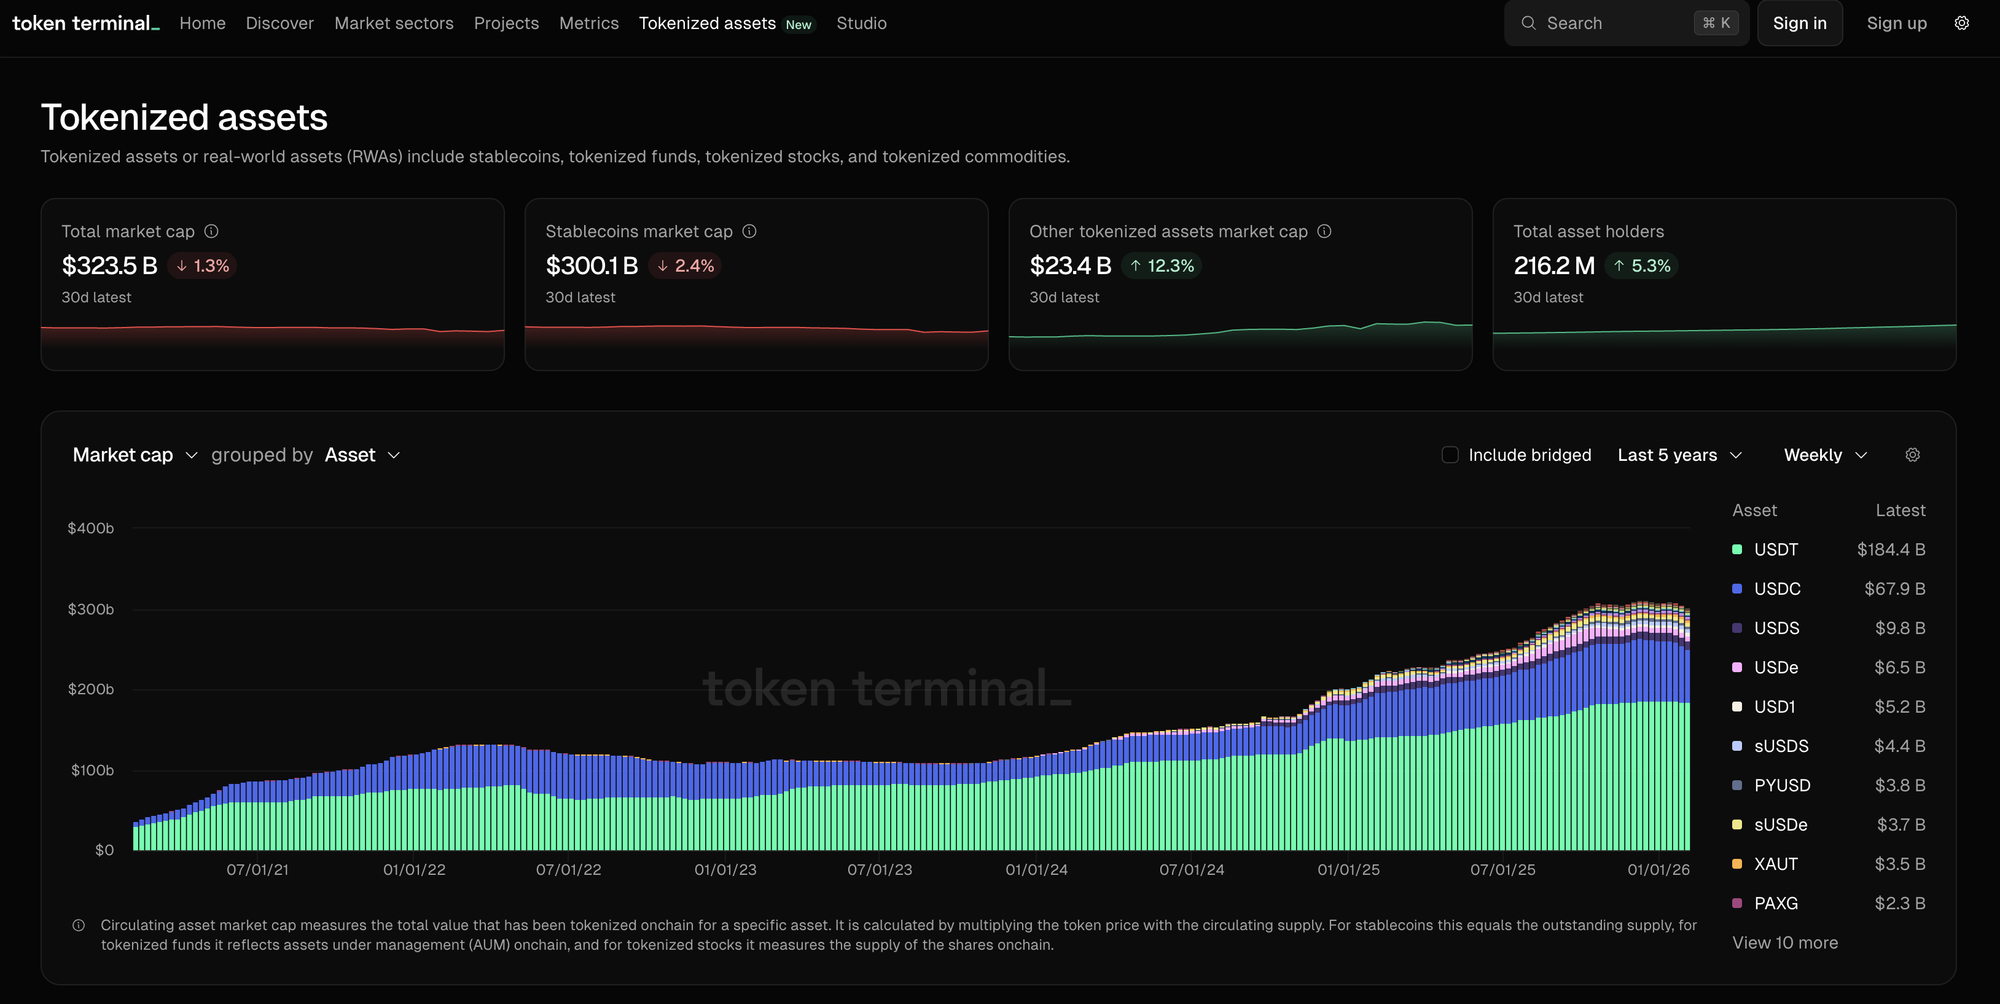Image resolution: width=2000 pixels, height=1004 pixels.
Task: Open the Discover nav item
Action: [x=280, y=23]
